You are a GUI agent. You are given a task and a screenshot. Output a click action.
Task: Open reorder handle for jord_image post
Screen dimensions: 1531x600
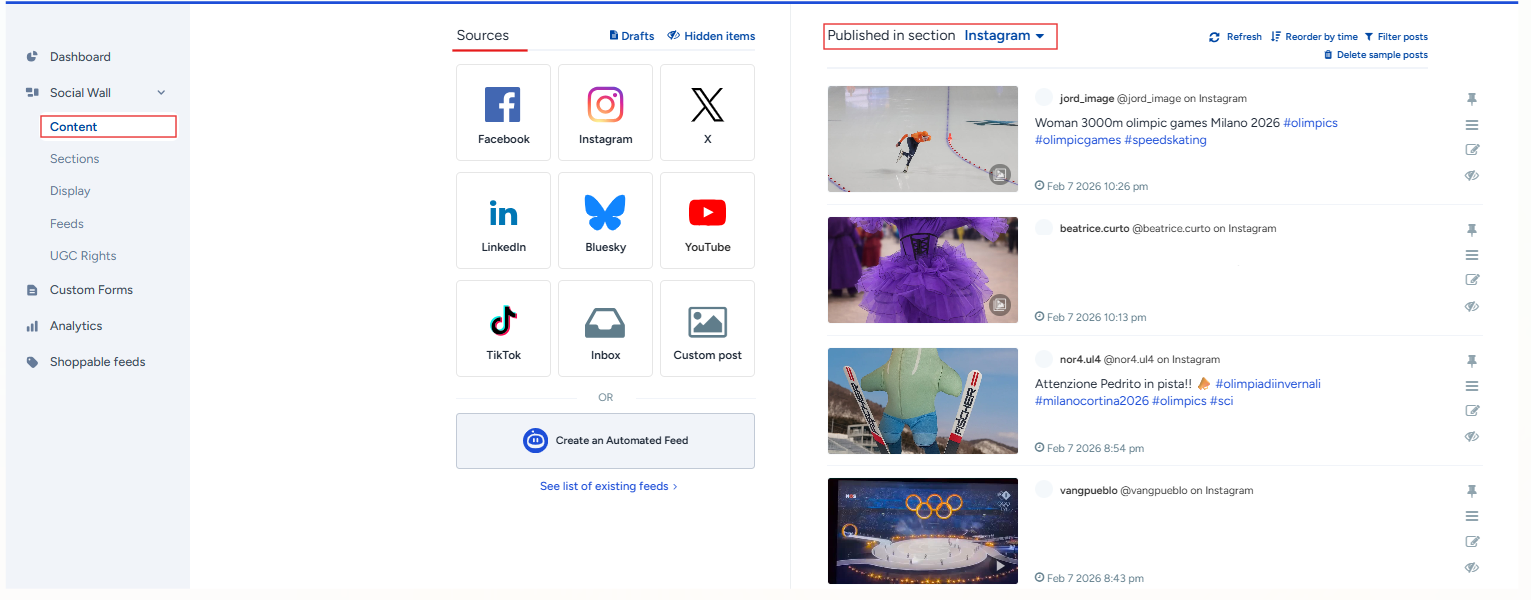pyautogui.click(x=1472, y=125)
